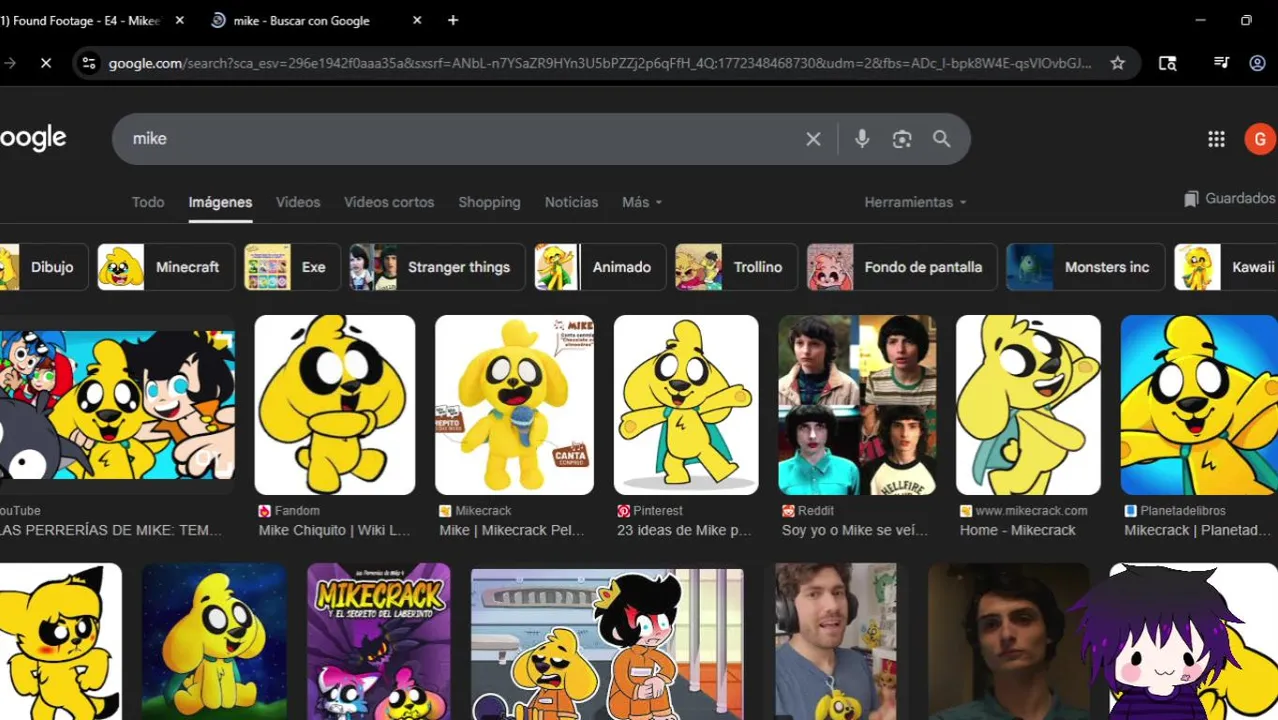Open Google Lens icon in Chrome toolbar

pyautogui.click(x=1167, y=63)
